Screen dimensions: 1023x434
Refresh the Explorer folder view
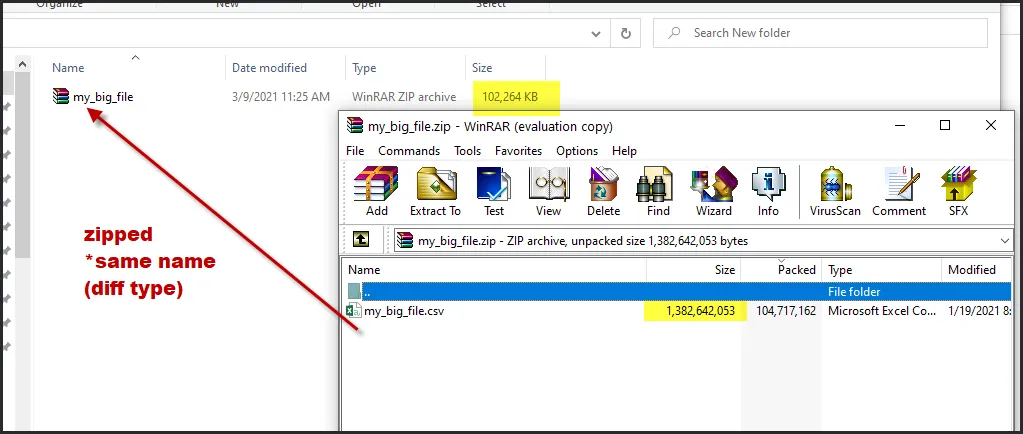(626, 33)
